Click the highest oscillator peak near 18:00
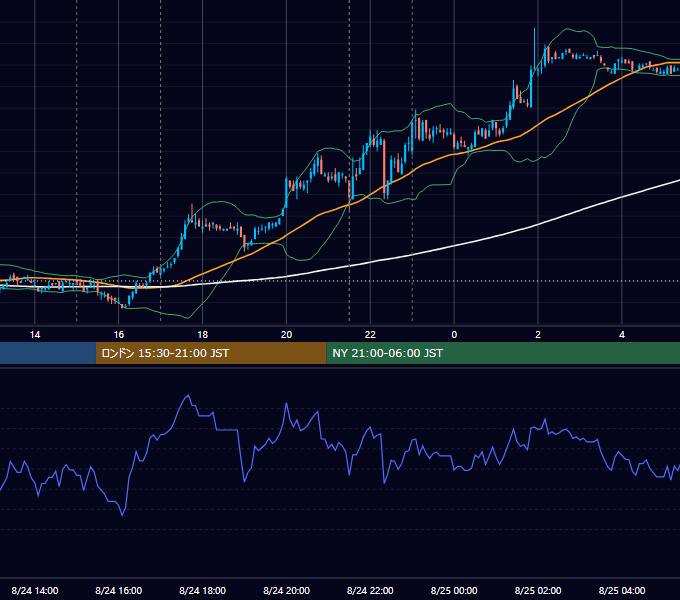 pyautogui.click(x=188, y=396)
